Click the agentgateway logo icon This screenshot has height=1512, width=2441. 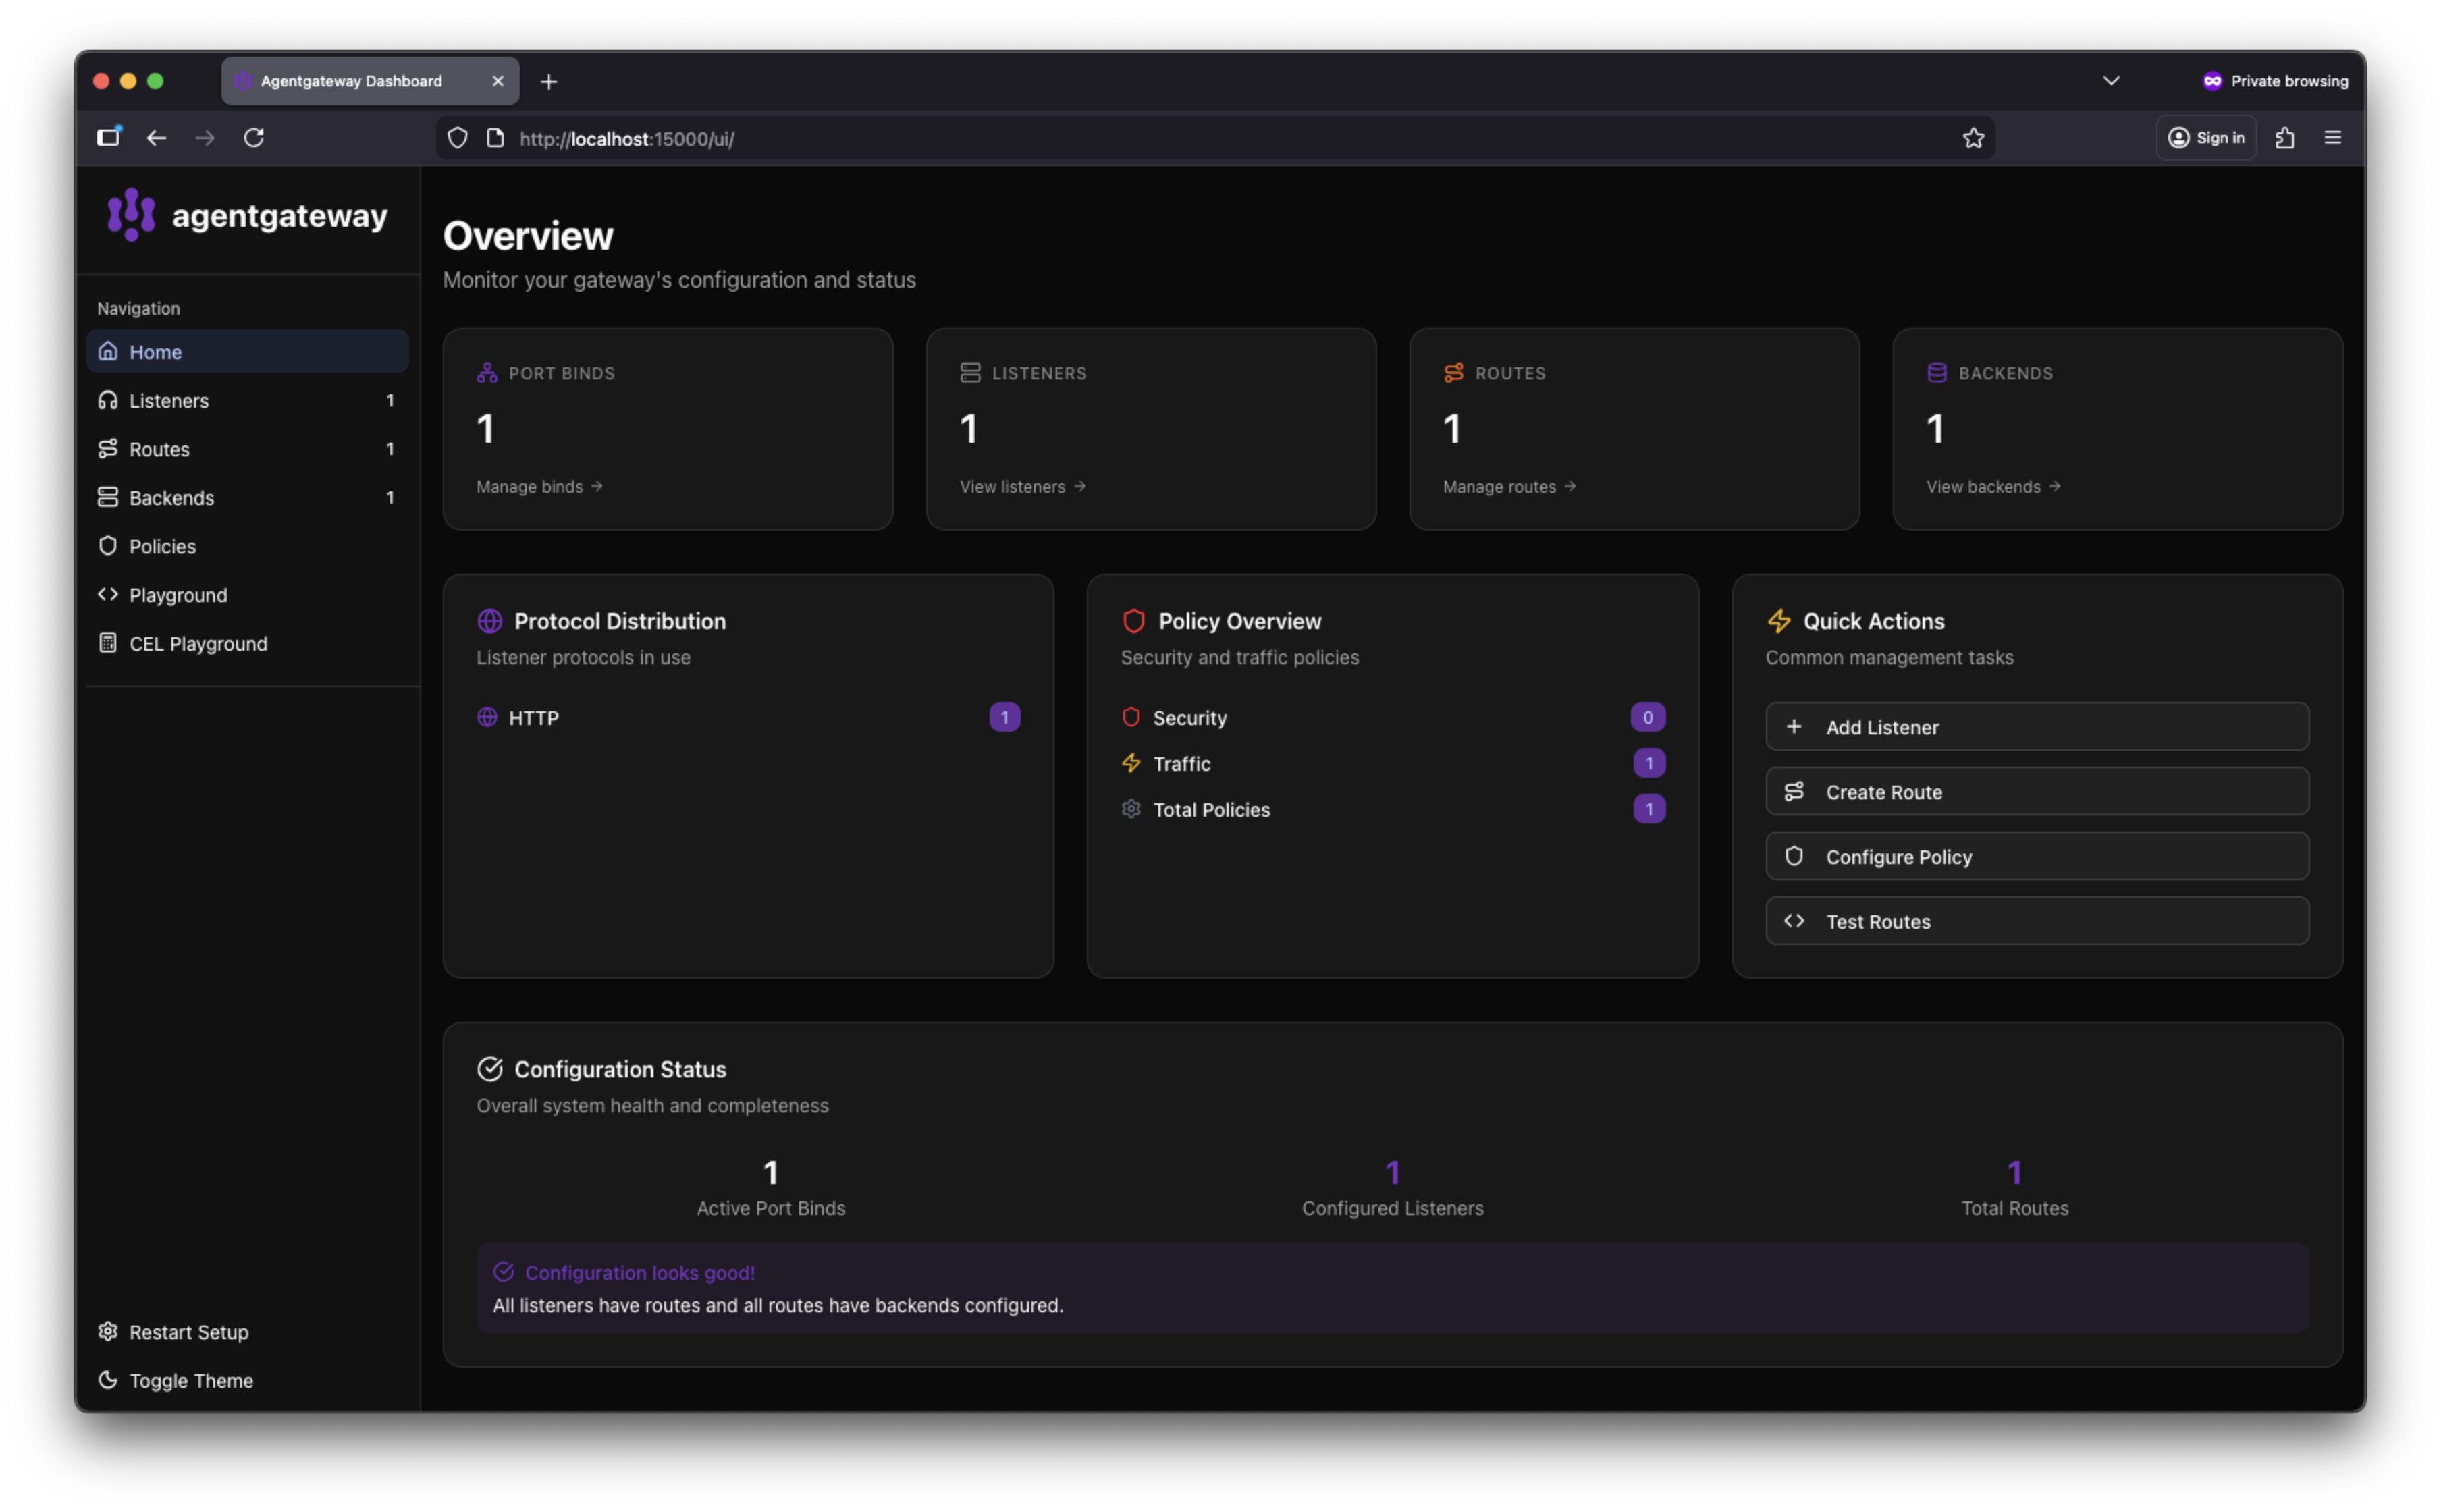pos(131,214)
